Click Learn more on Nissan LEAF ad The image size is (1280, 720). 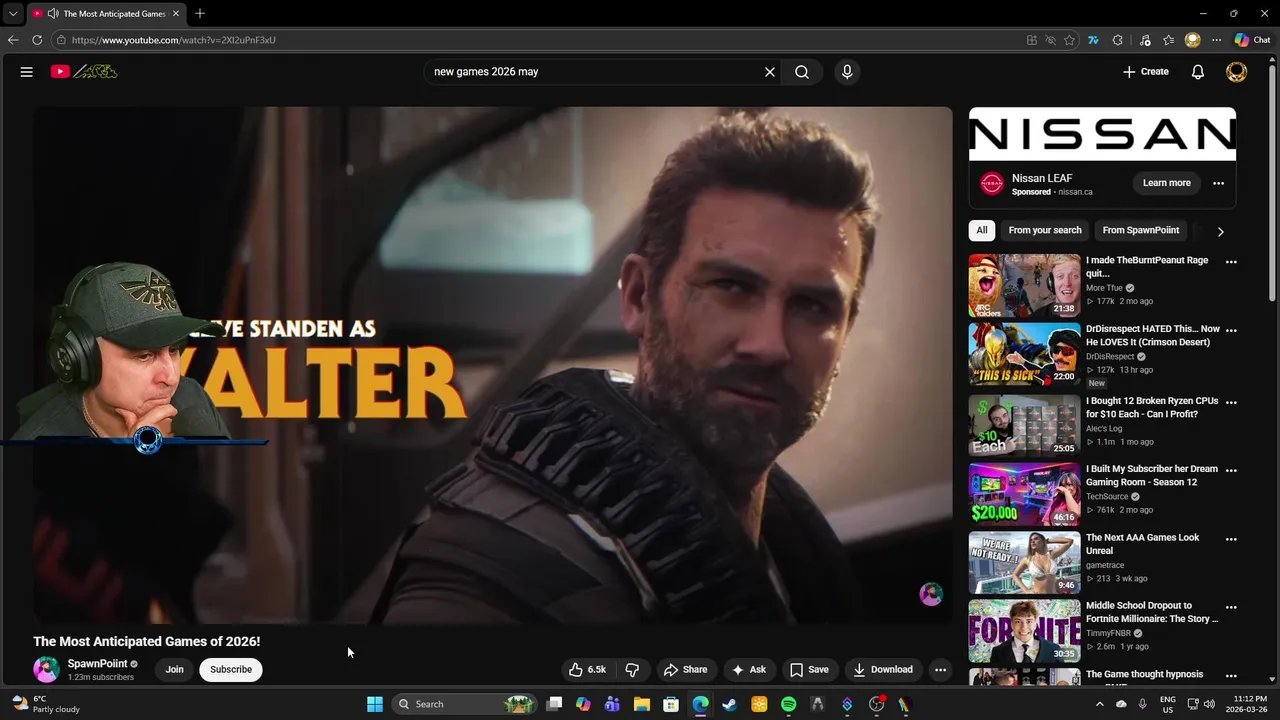pyautogui.click(x=1167, y=183)
